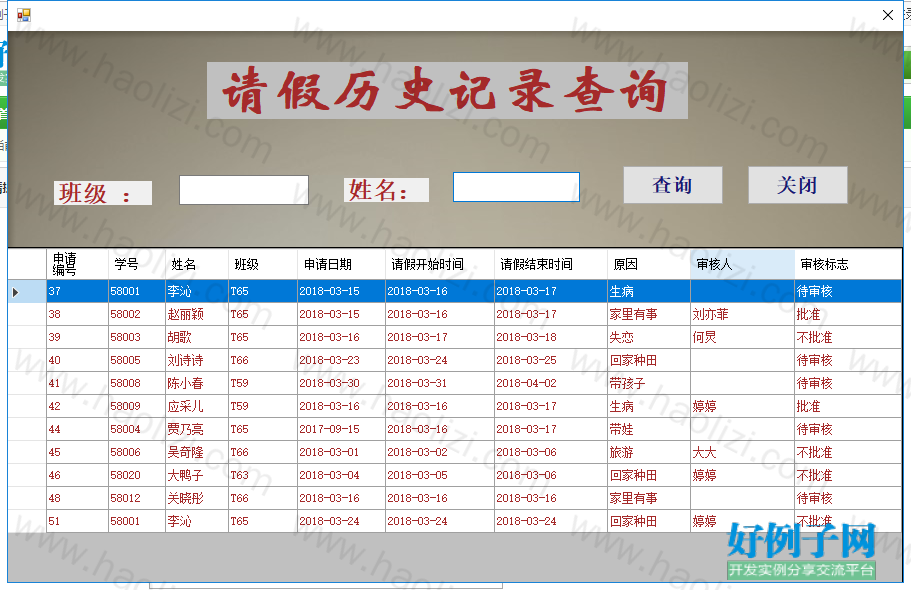The height and width of the screenshot is (590, 911).
Task: Sort by 申请编号 column header
Action: click(x=77, y=264)
